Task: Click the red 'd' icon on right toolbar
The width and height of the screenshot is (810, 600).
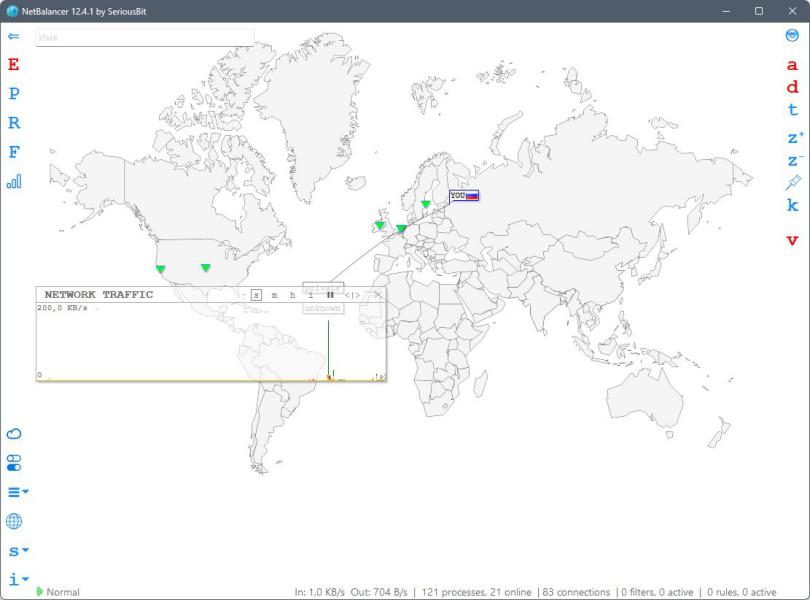Action: pos(792,87)
